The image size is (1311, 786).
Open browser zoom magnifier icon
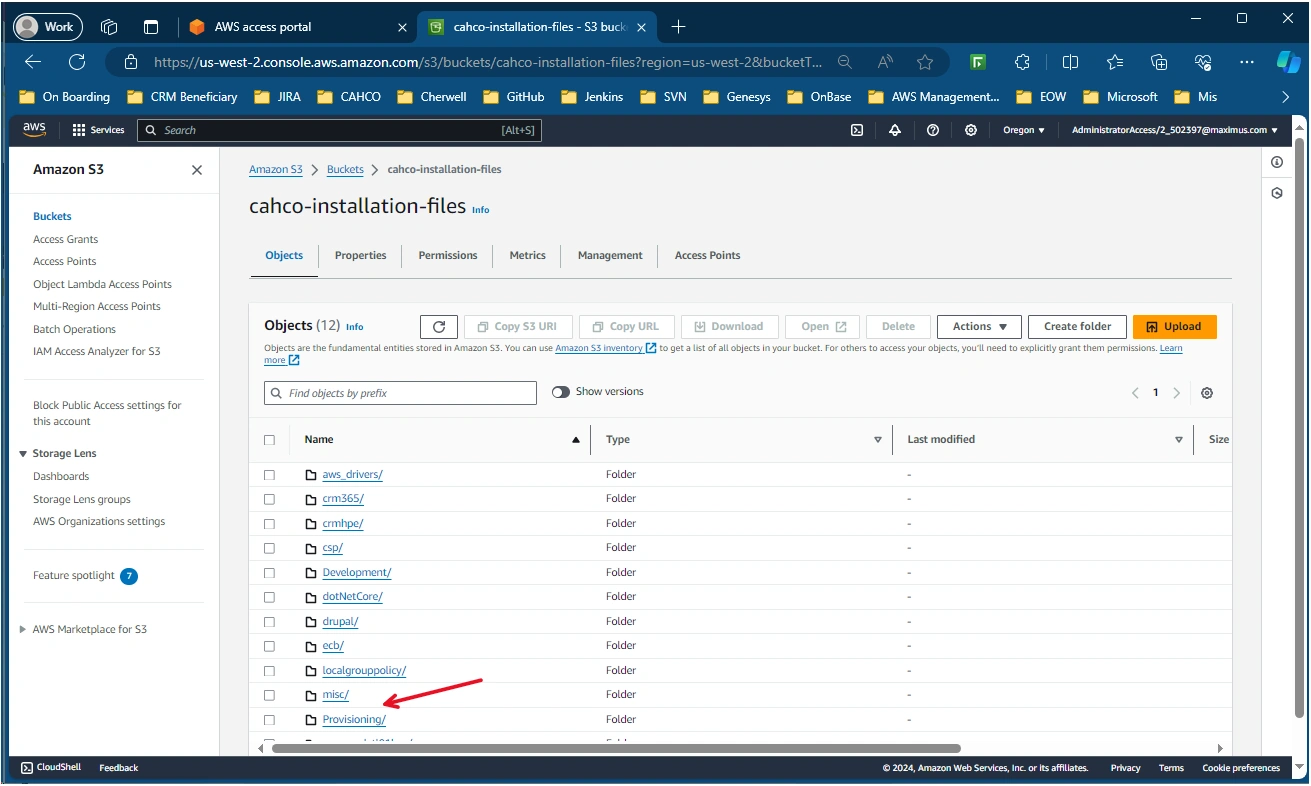(x=845, y=62)
